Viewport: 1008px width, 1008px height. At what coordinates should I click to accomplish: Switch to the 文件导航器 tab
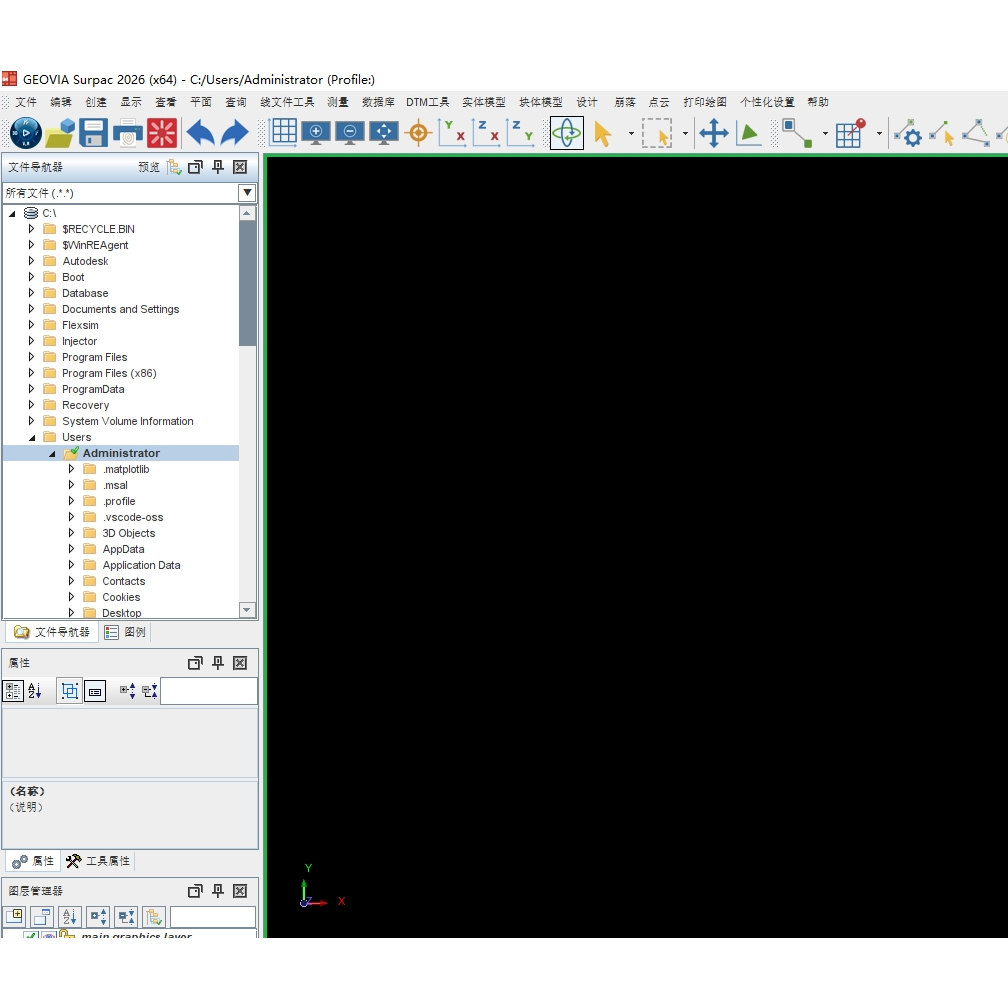[52, 633]
